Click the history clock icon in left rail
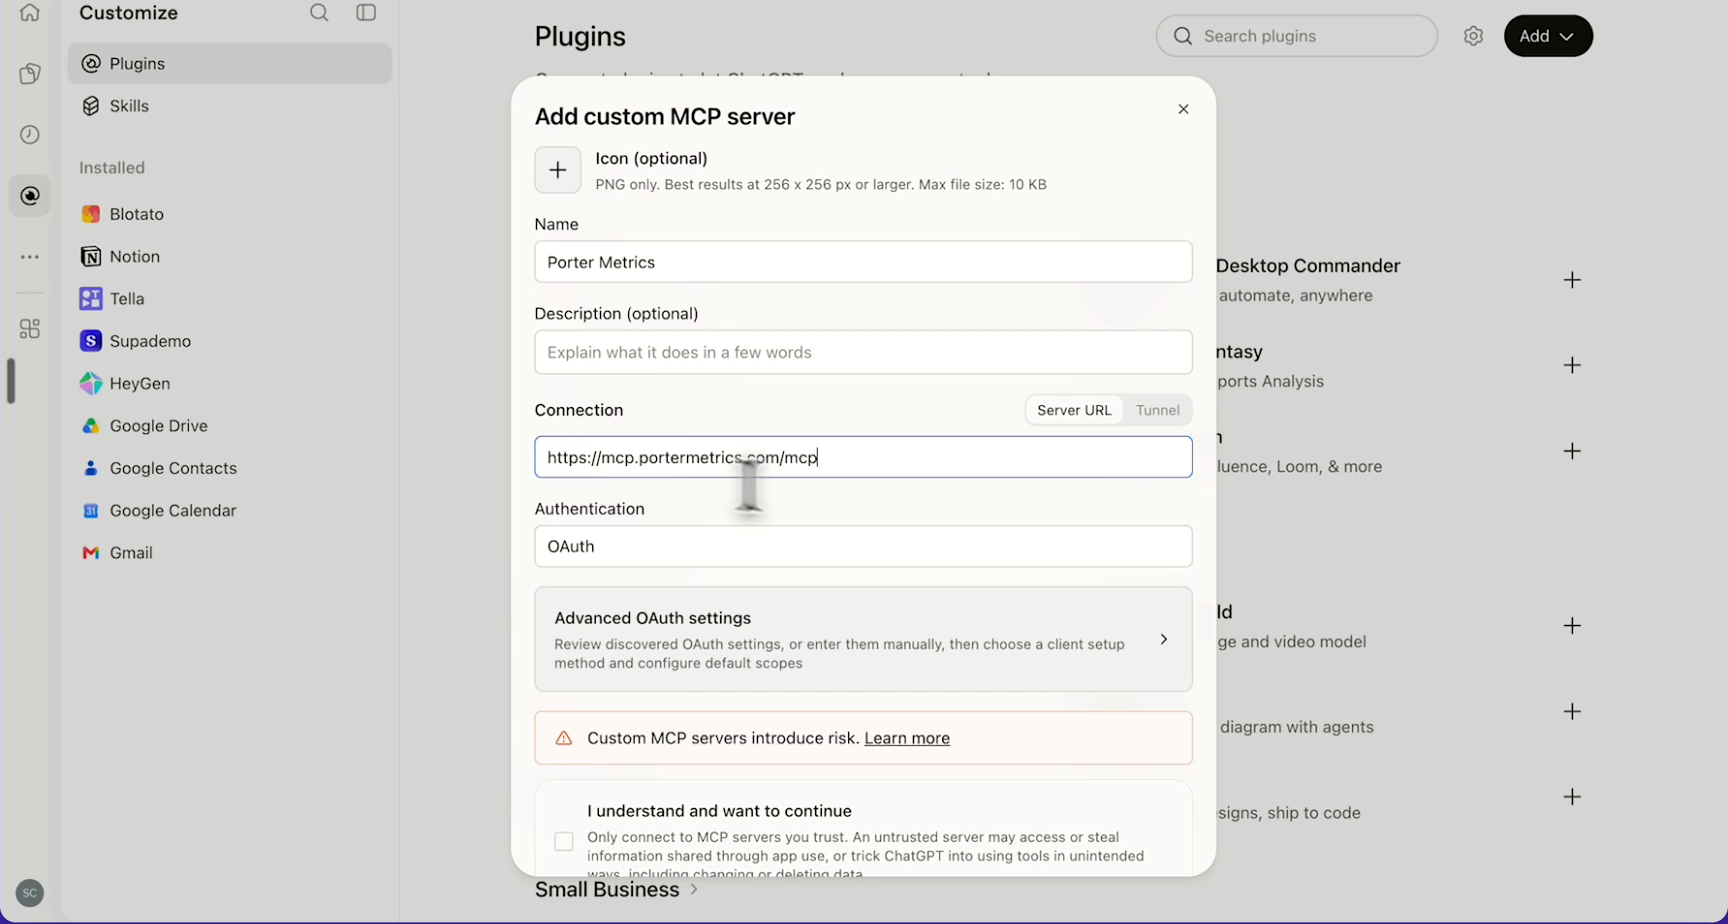The width and height of the screenshot is (1728, 924). 30,135
